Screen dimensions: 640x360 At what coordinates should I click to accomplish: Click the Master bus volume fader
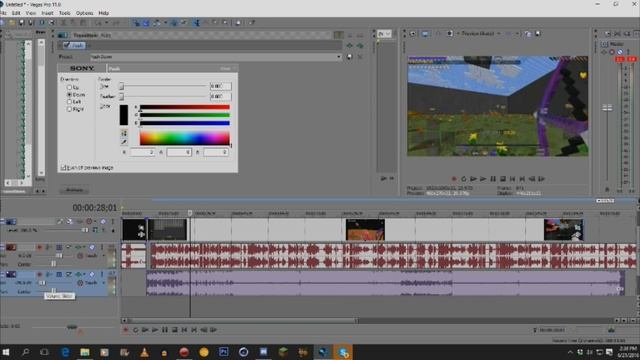coord(607,108)
